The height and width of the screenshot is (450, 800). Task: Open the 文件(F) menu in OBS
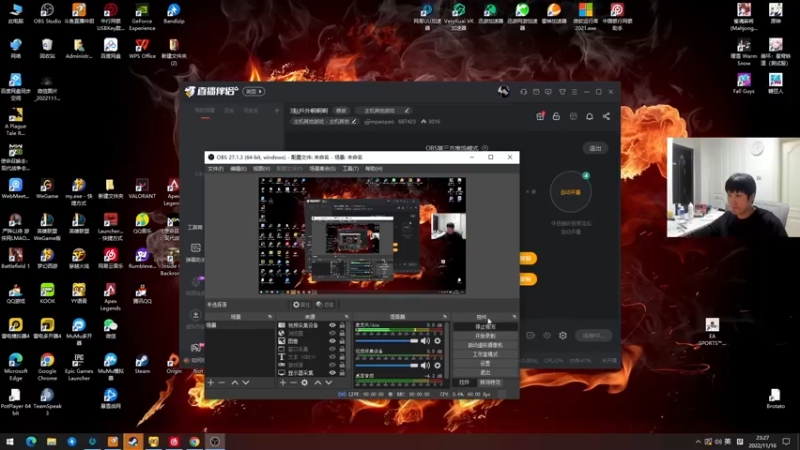click(216, 168)
